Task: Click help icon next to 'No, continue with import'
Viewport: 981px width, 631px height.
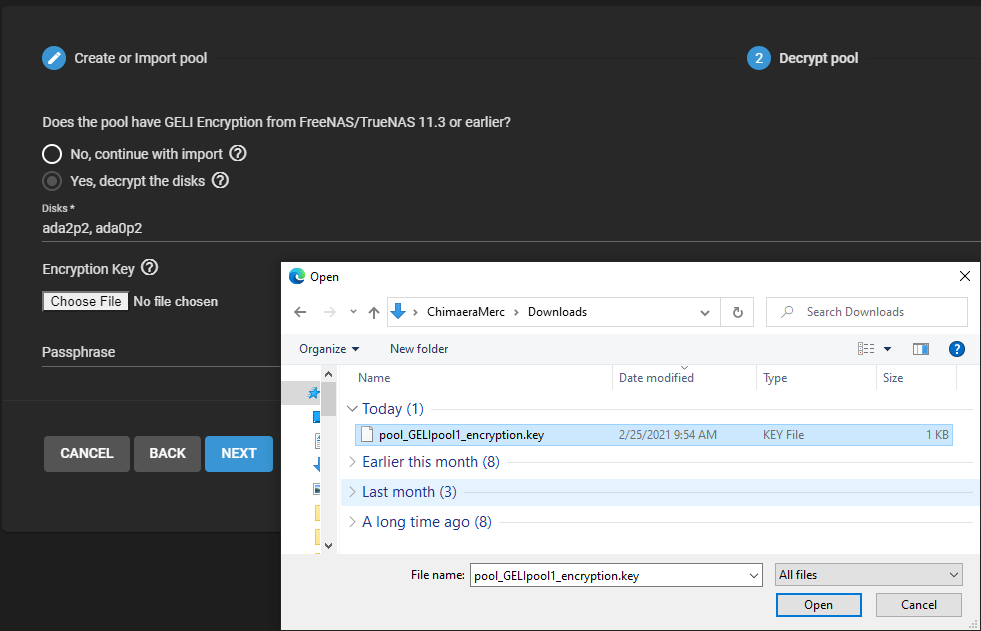Action: click(238, 154)
